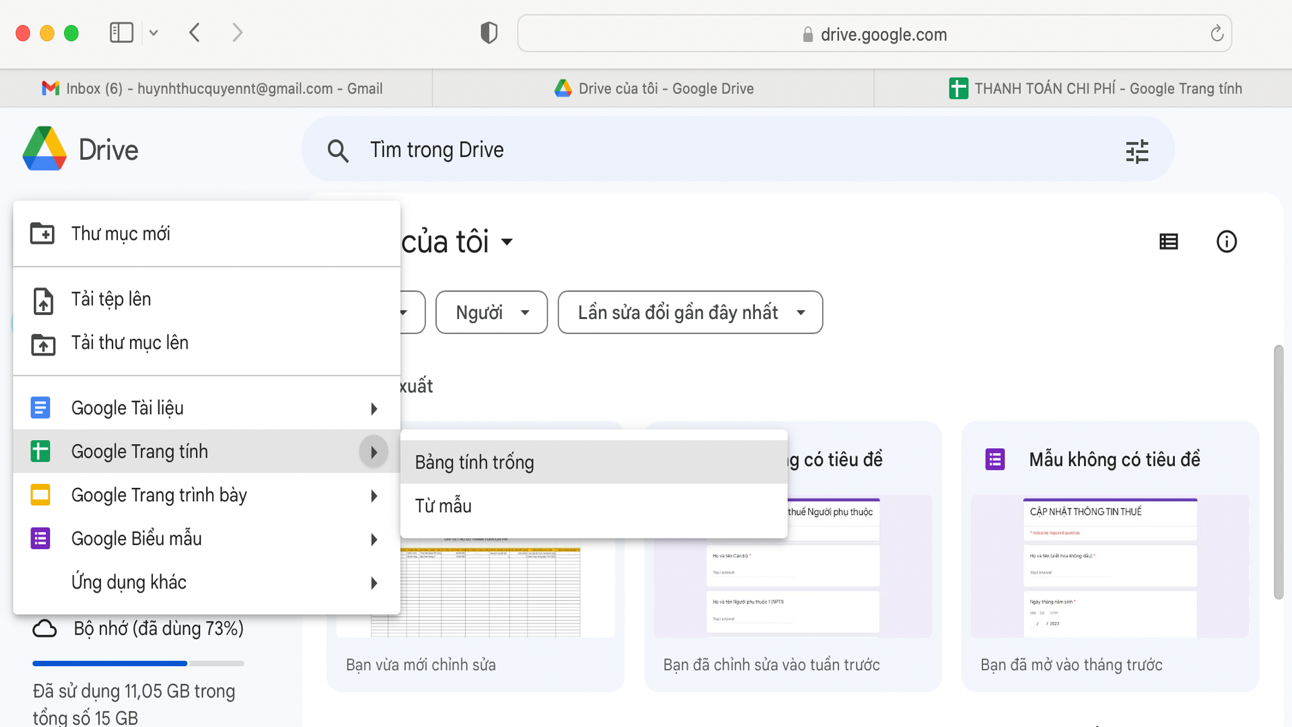Switch to THANH TOÁN CHI PHÍ tab
The height and width of the screenshot is (727, 1292).
1083,88
